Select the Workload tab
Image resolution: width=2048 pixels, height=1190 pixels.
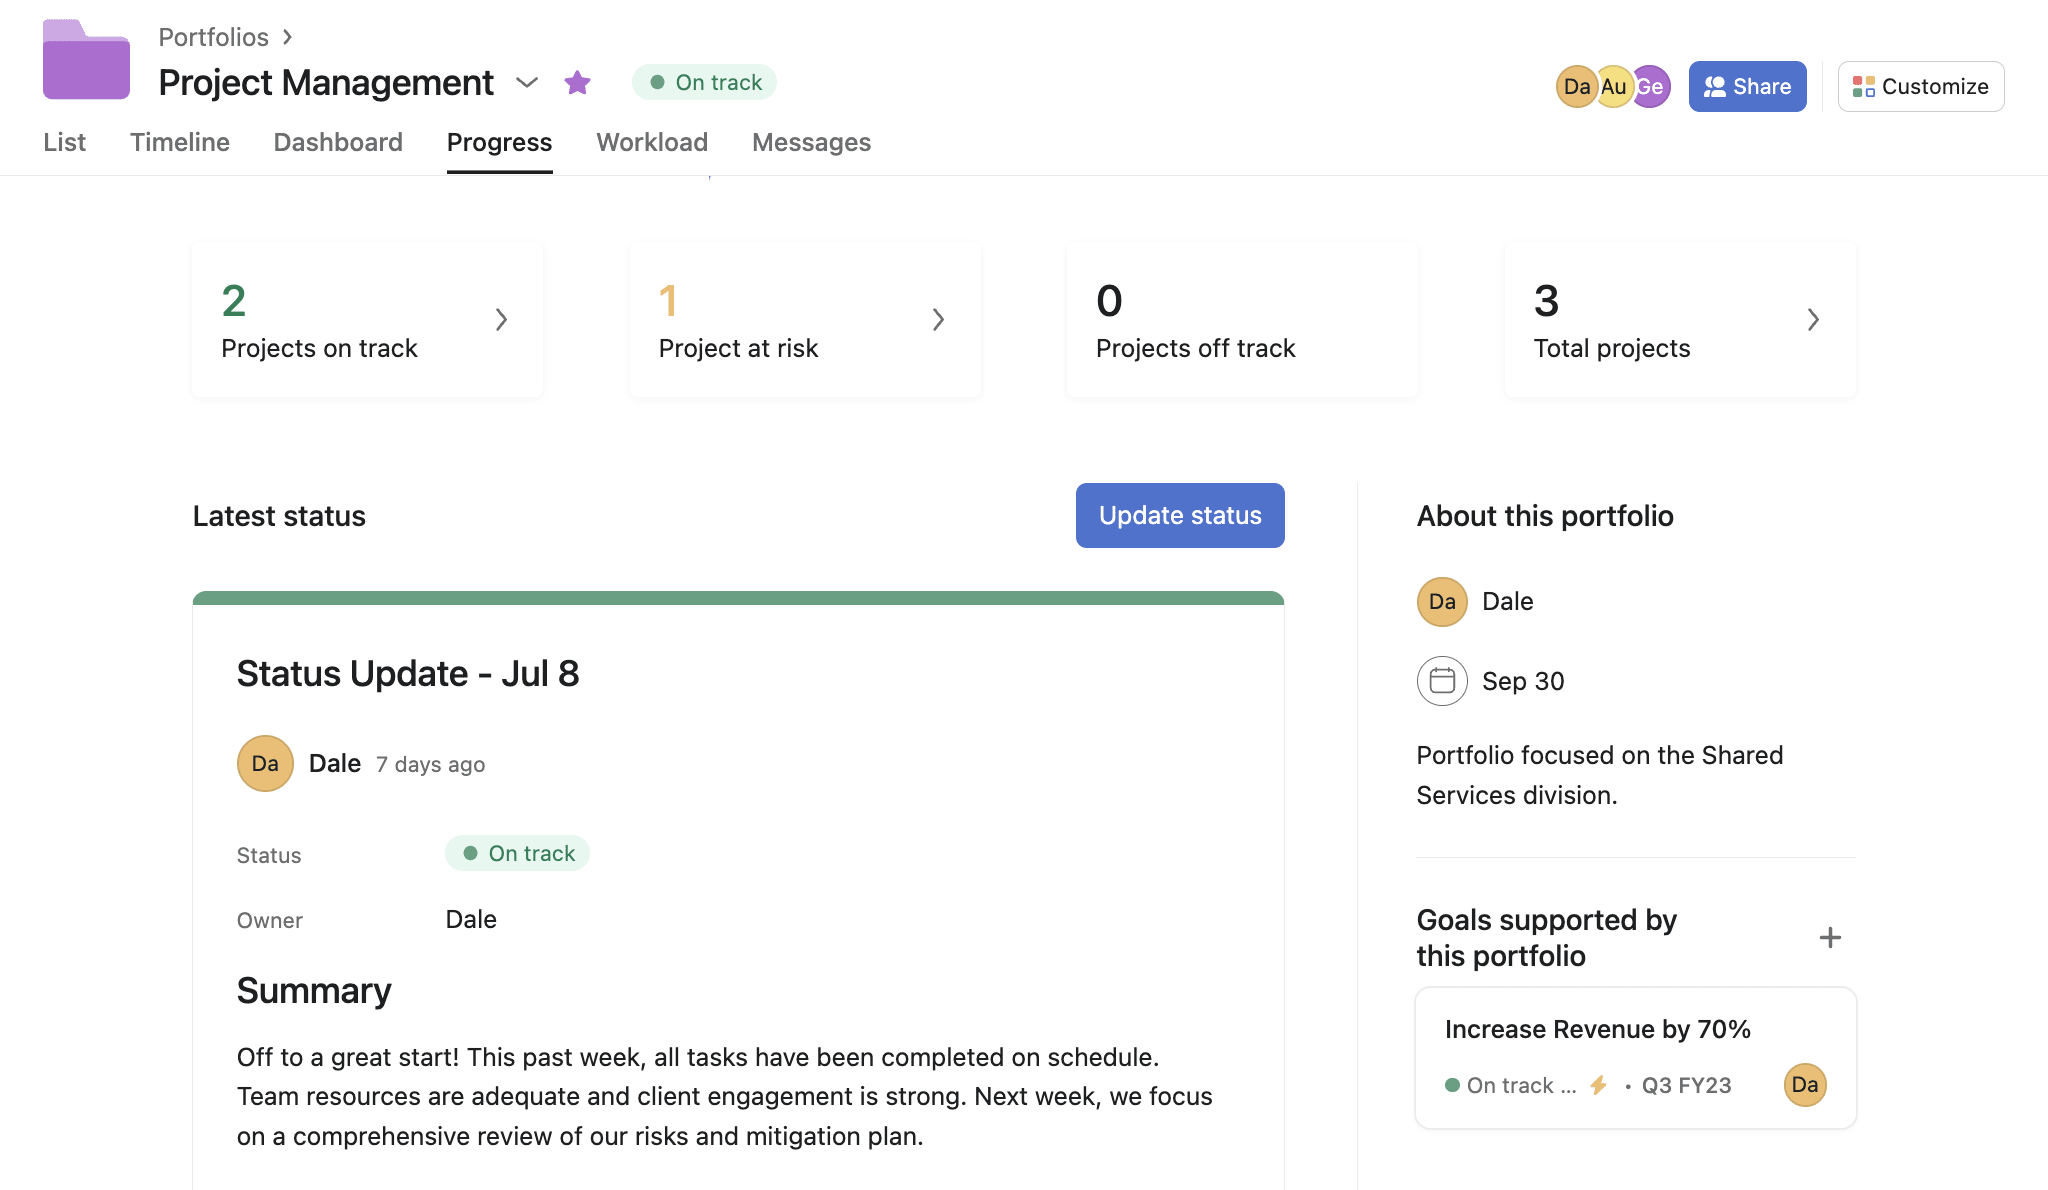pos(650,142)
